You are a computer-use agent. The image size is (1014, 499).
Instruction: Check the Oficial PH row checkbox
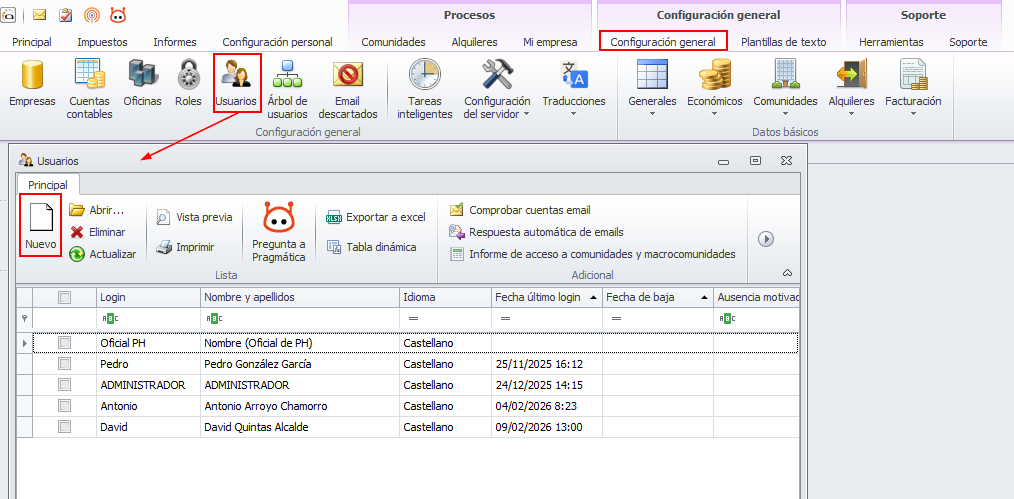point(65,343)
